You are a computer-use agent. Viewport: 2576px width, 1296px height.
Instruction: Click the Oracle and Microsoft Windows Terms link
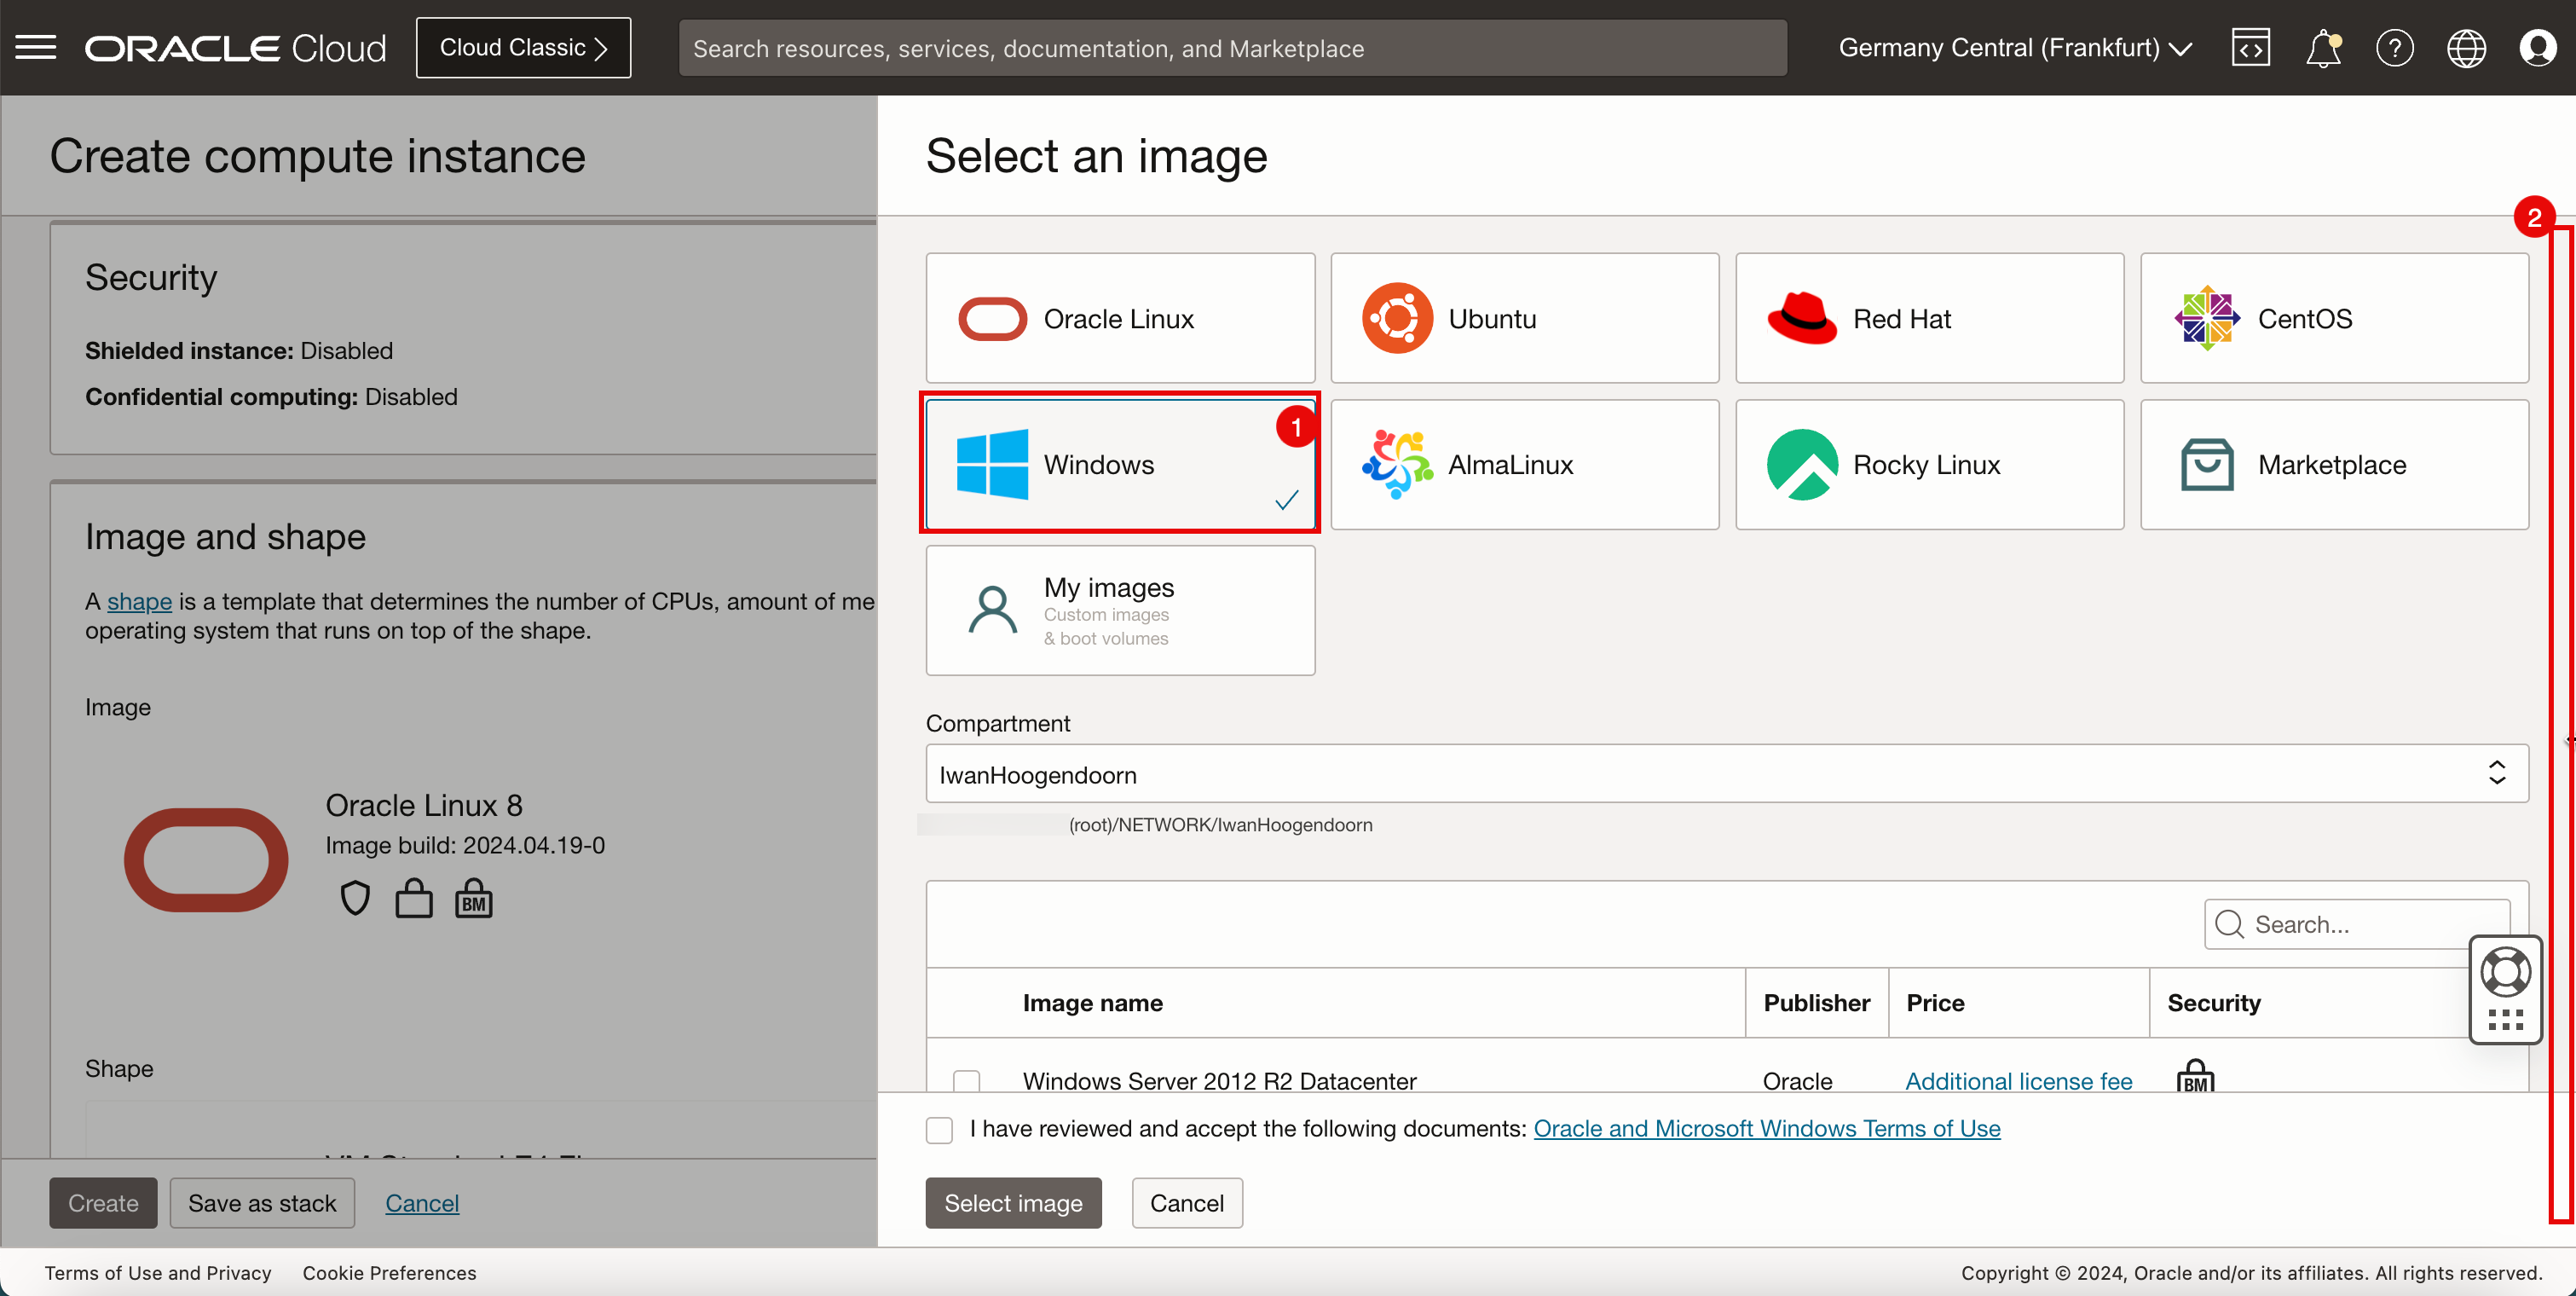click(x=1766, y=1129)
